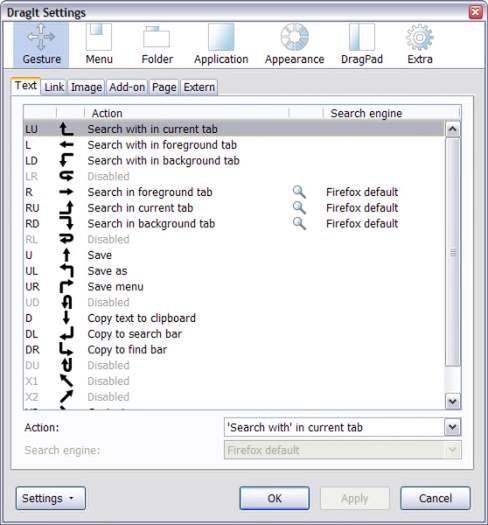Click the DR gesture arrow icon
The width and height of the screenshot is (488, 525).
click(x=66, y=349)
